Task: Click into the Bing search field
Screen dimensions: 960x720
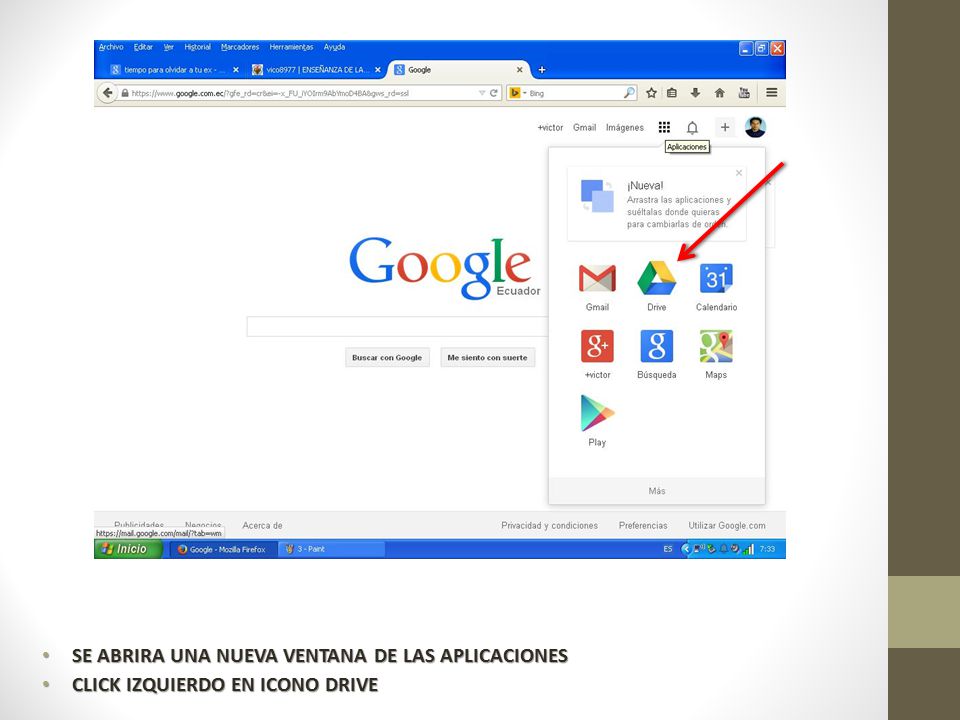Action: pos(574,93)
